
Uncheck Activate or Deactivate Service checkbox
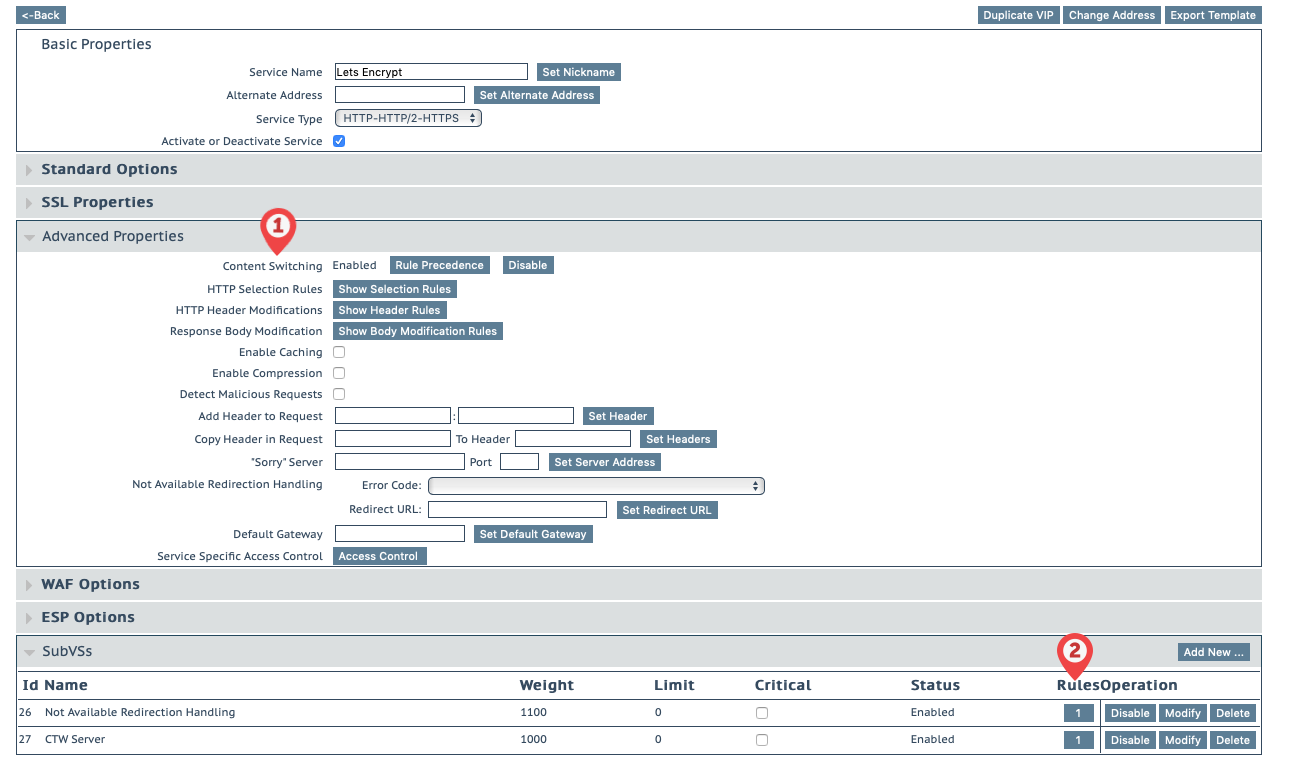click(x=339, y=141)
